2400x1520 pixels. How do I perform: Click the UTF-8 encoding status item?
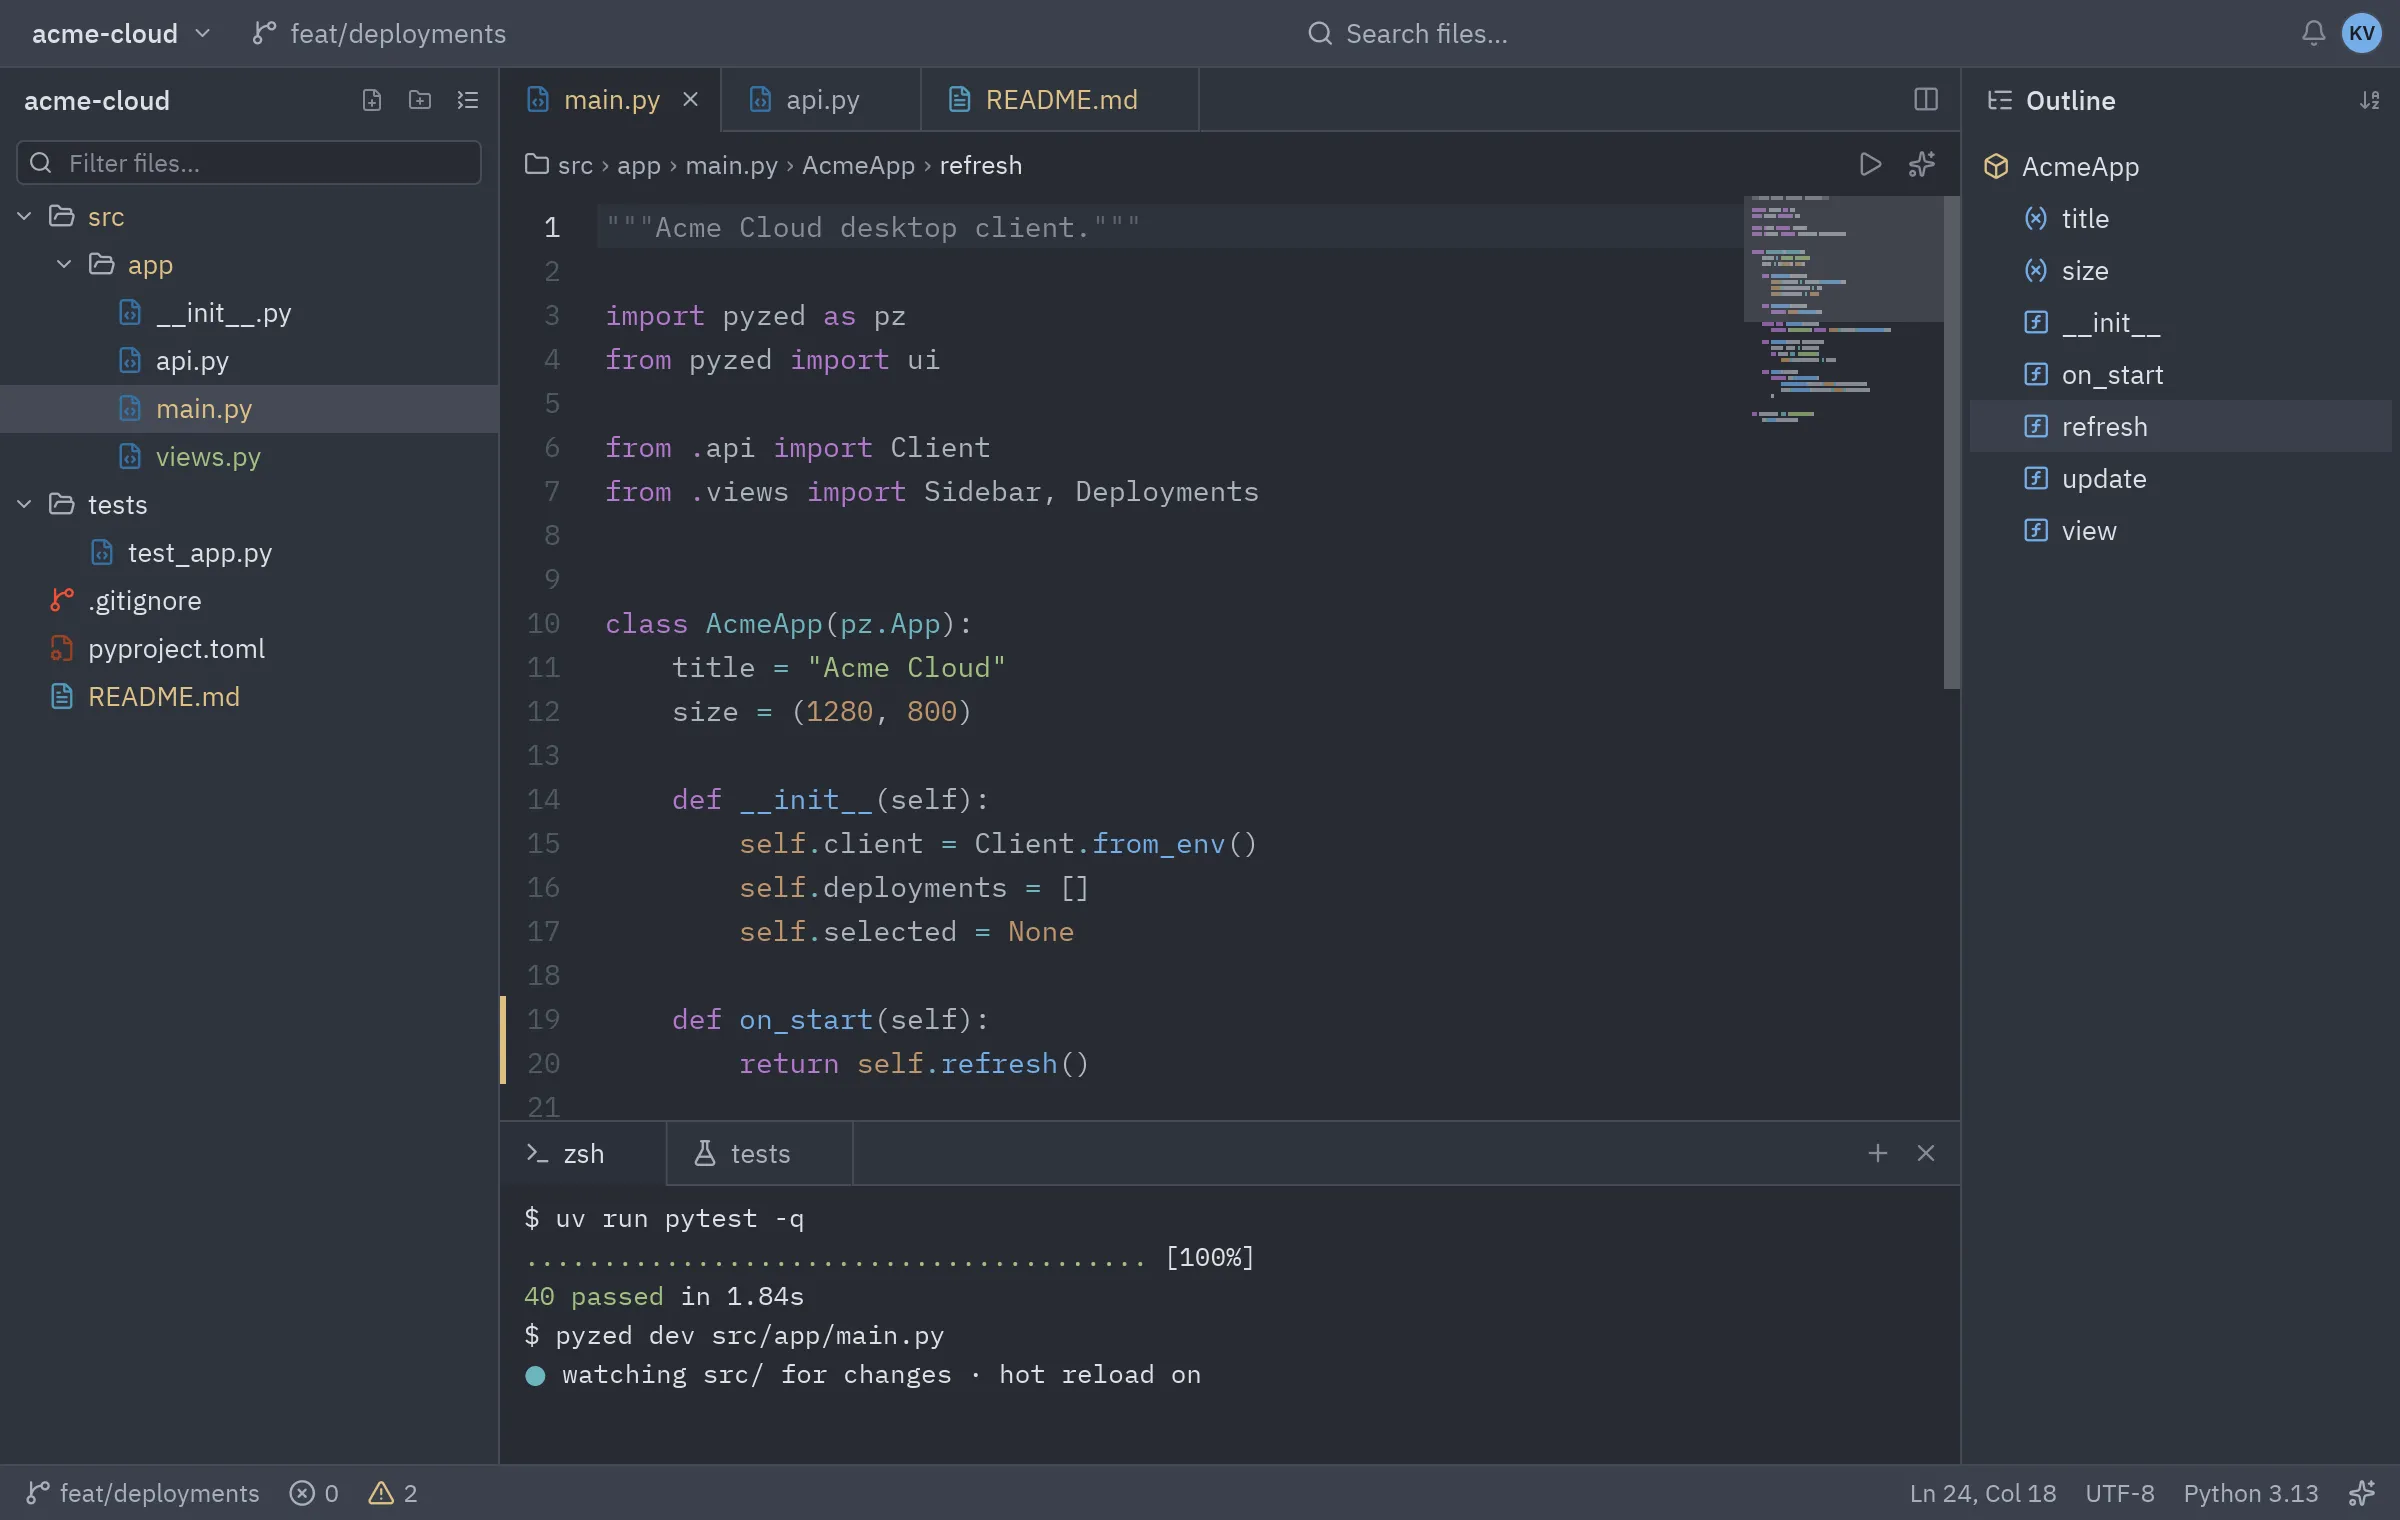click(x=2119, y=1493)
